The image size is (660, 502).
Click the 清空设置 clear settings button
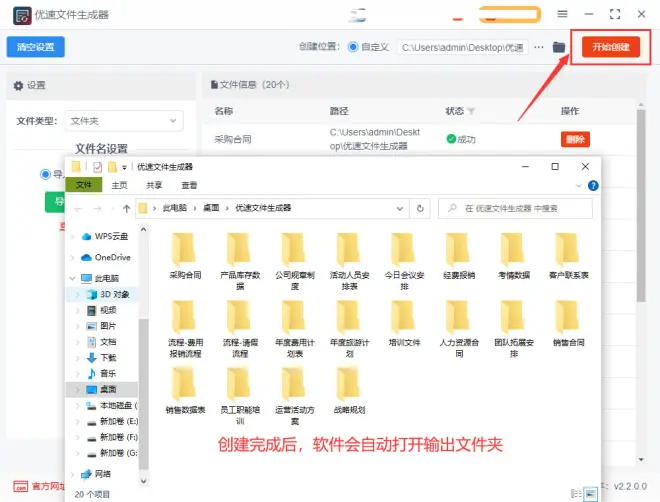35,47
